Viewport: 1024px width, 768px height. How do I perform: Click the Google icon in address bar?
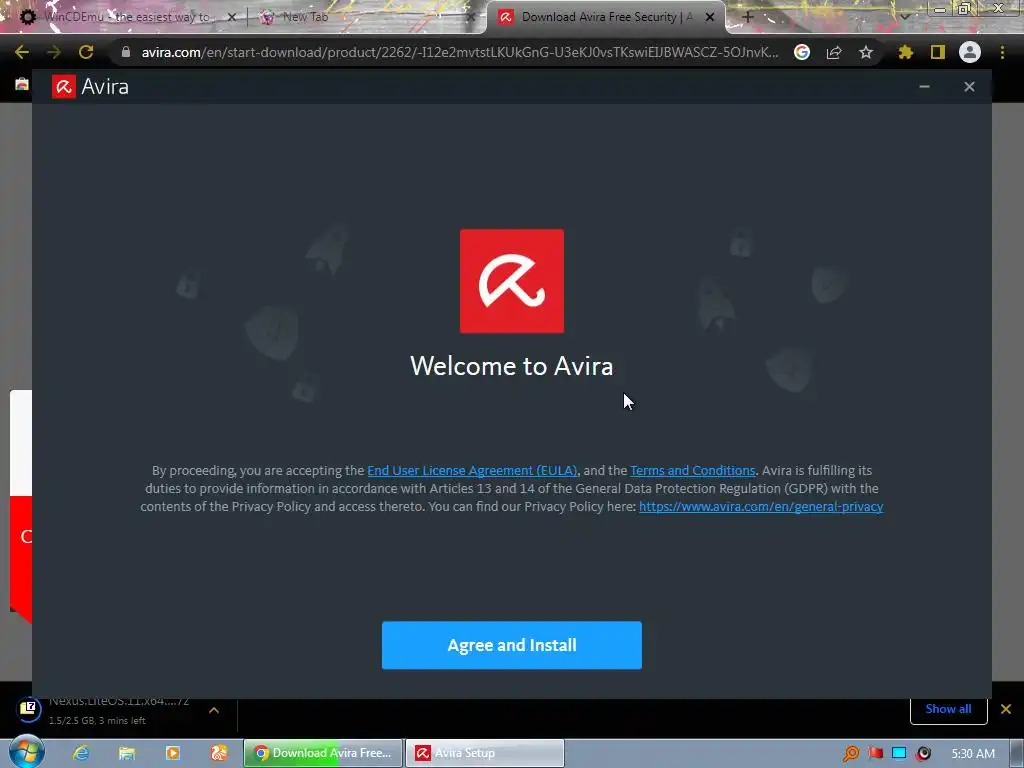802,52
